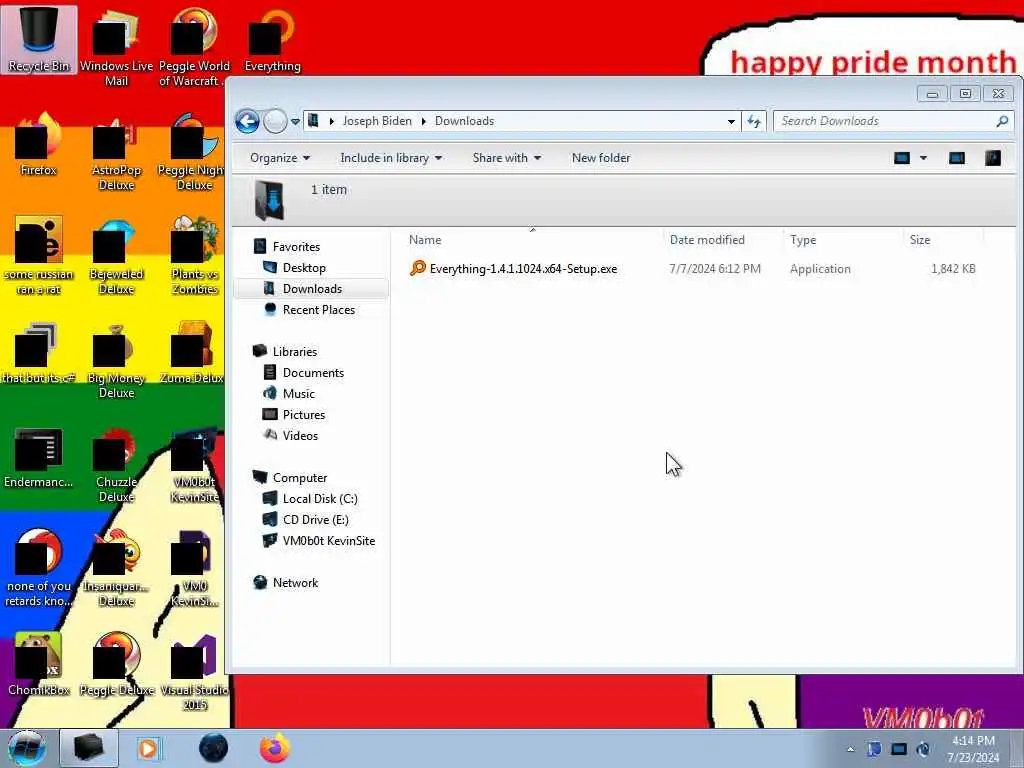Image resolution: width=1024 pixels, height=768 pixels.
Task: Select Peggle World of Warcraft desktop icon
Action: click(193, 47)
